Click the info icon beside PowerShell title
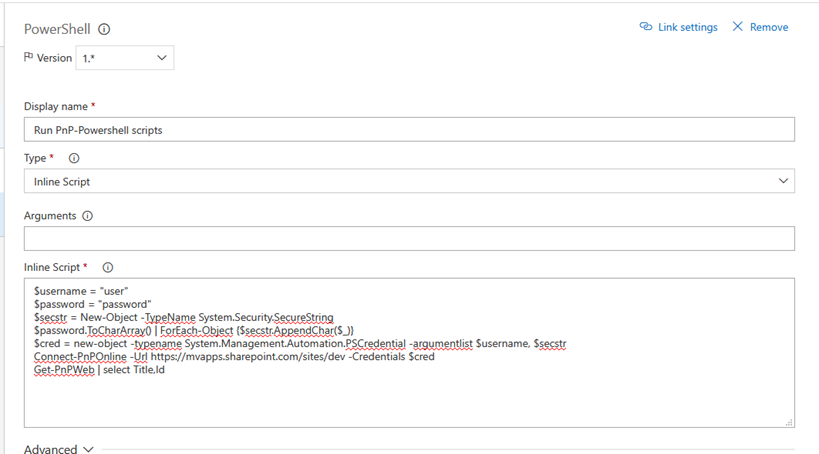819x454 pixels. [104, 29]
